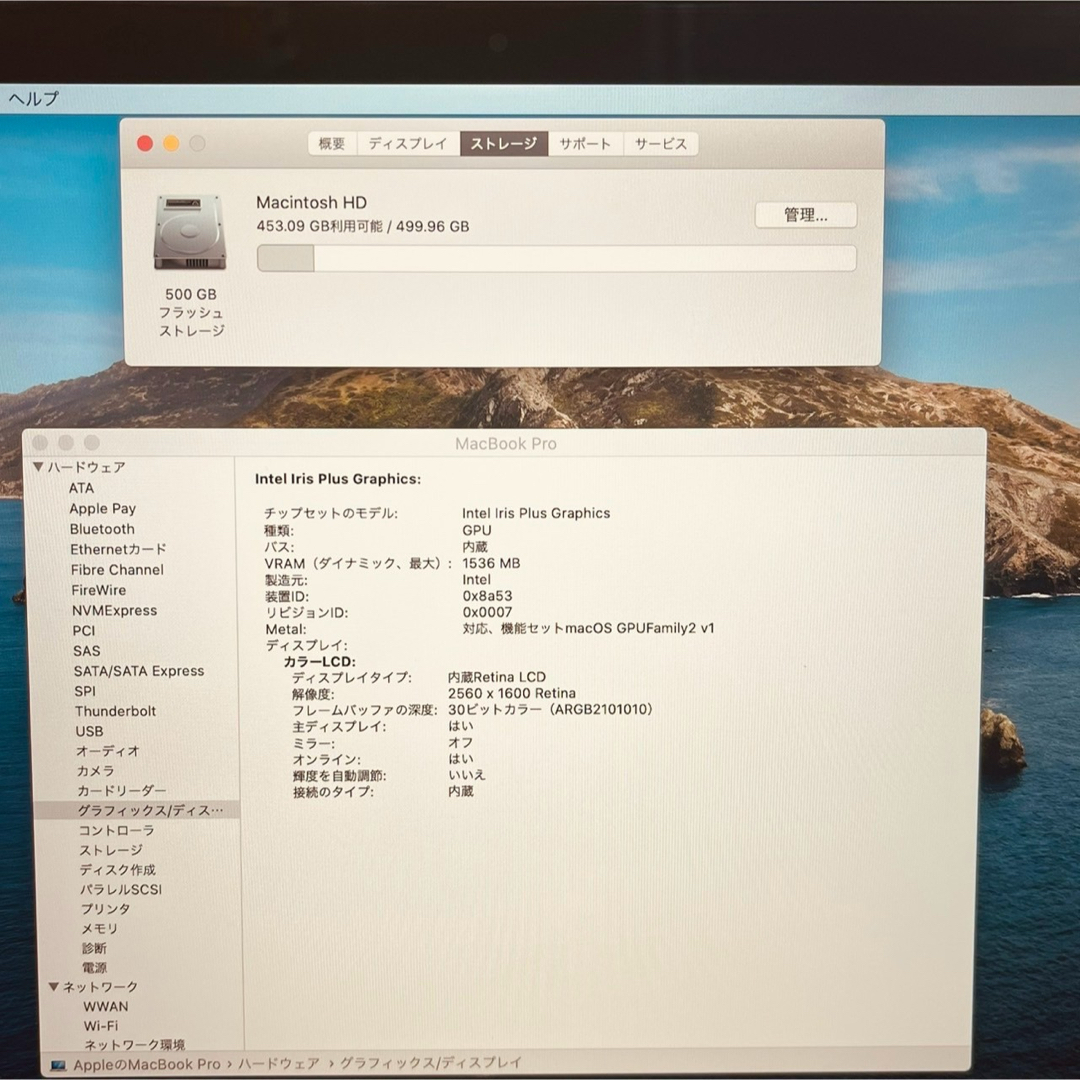Select ATA in the sidebar
This screenshot has width=1080, height=1080.
(81, 488)
